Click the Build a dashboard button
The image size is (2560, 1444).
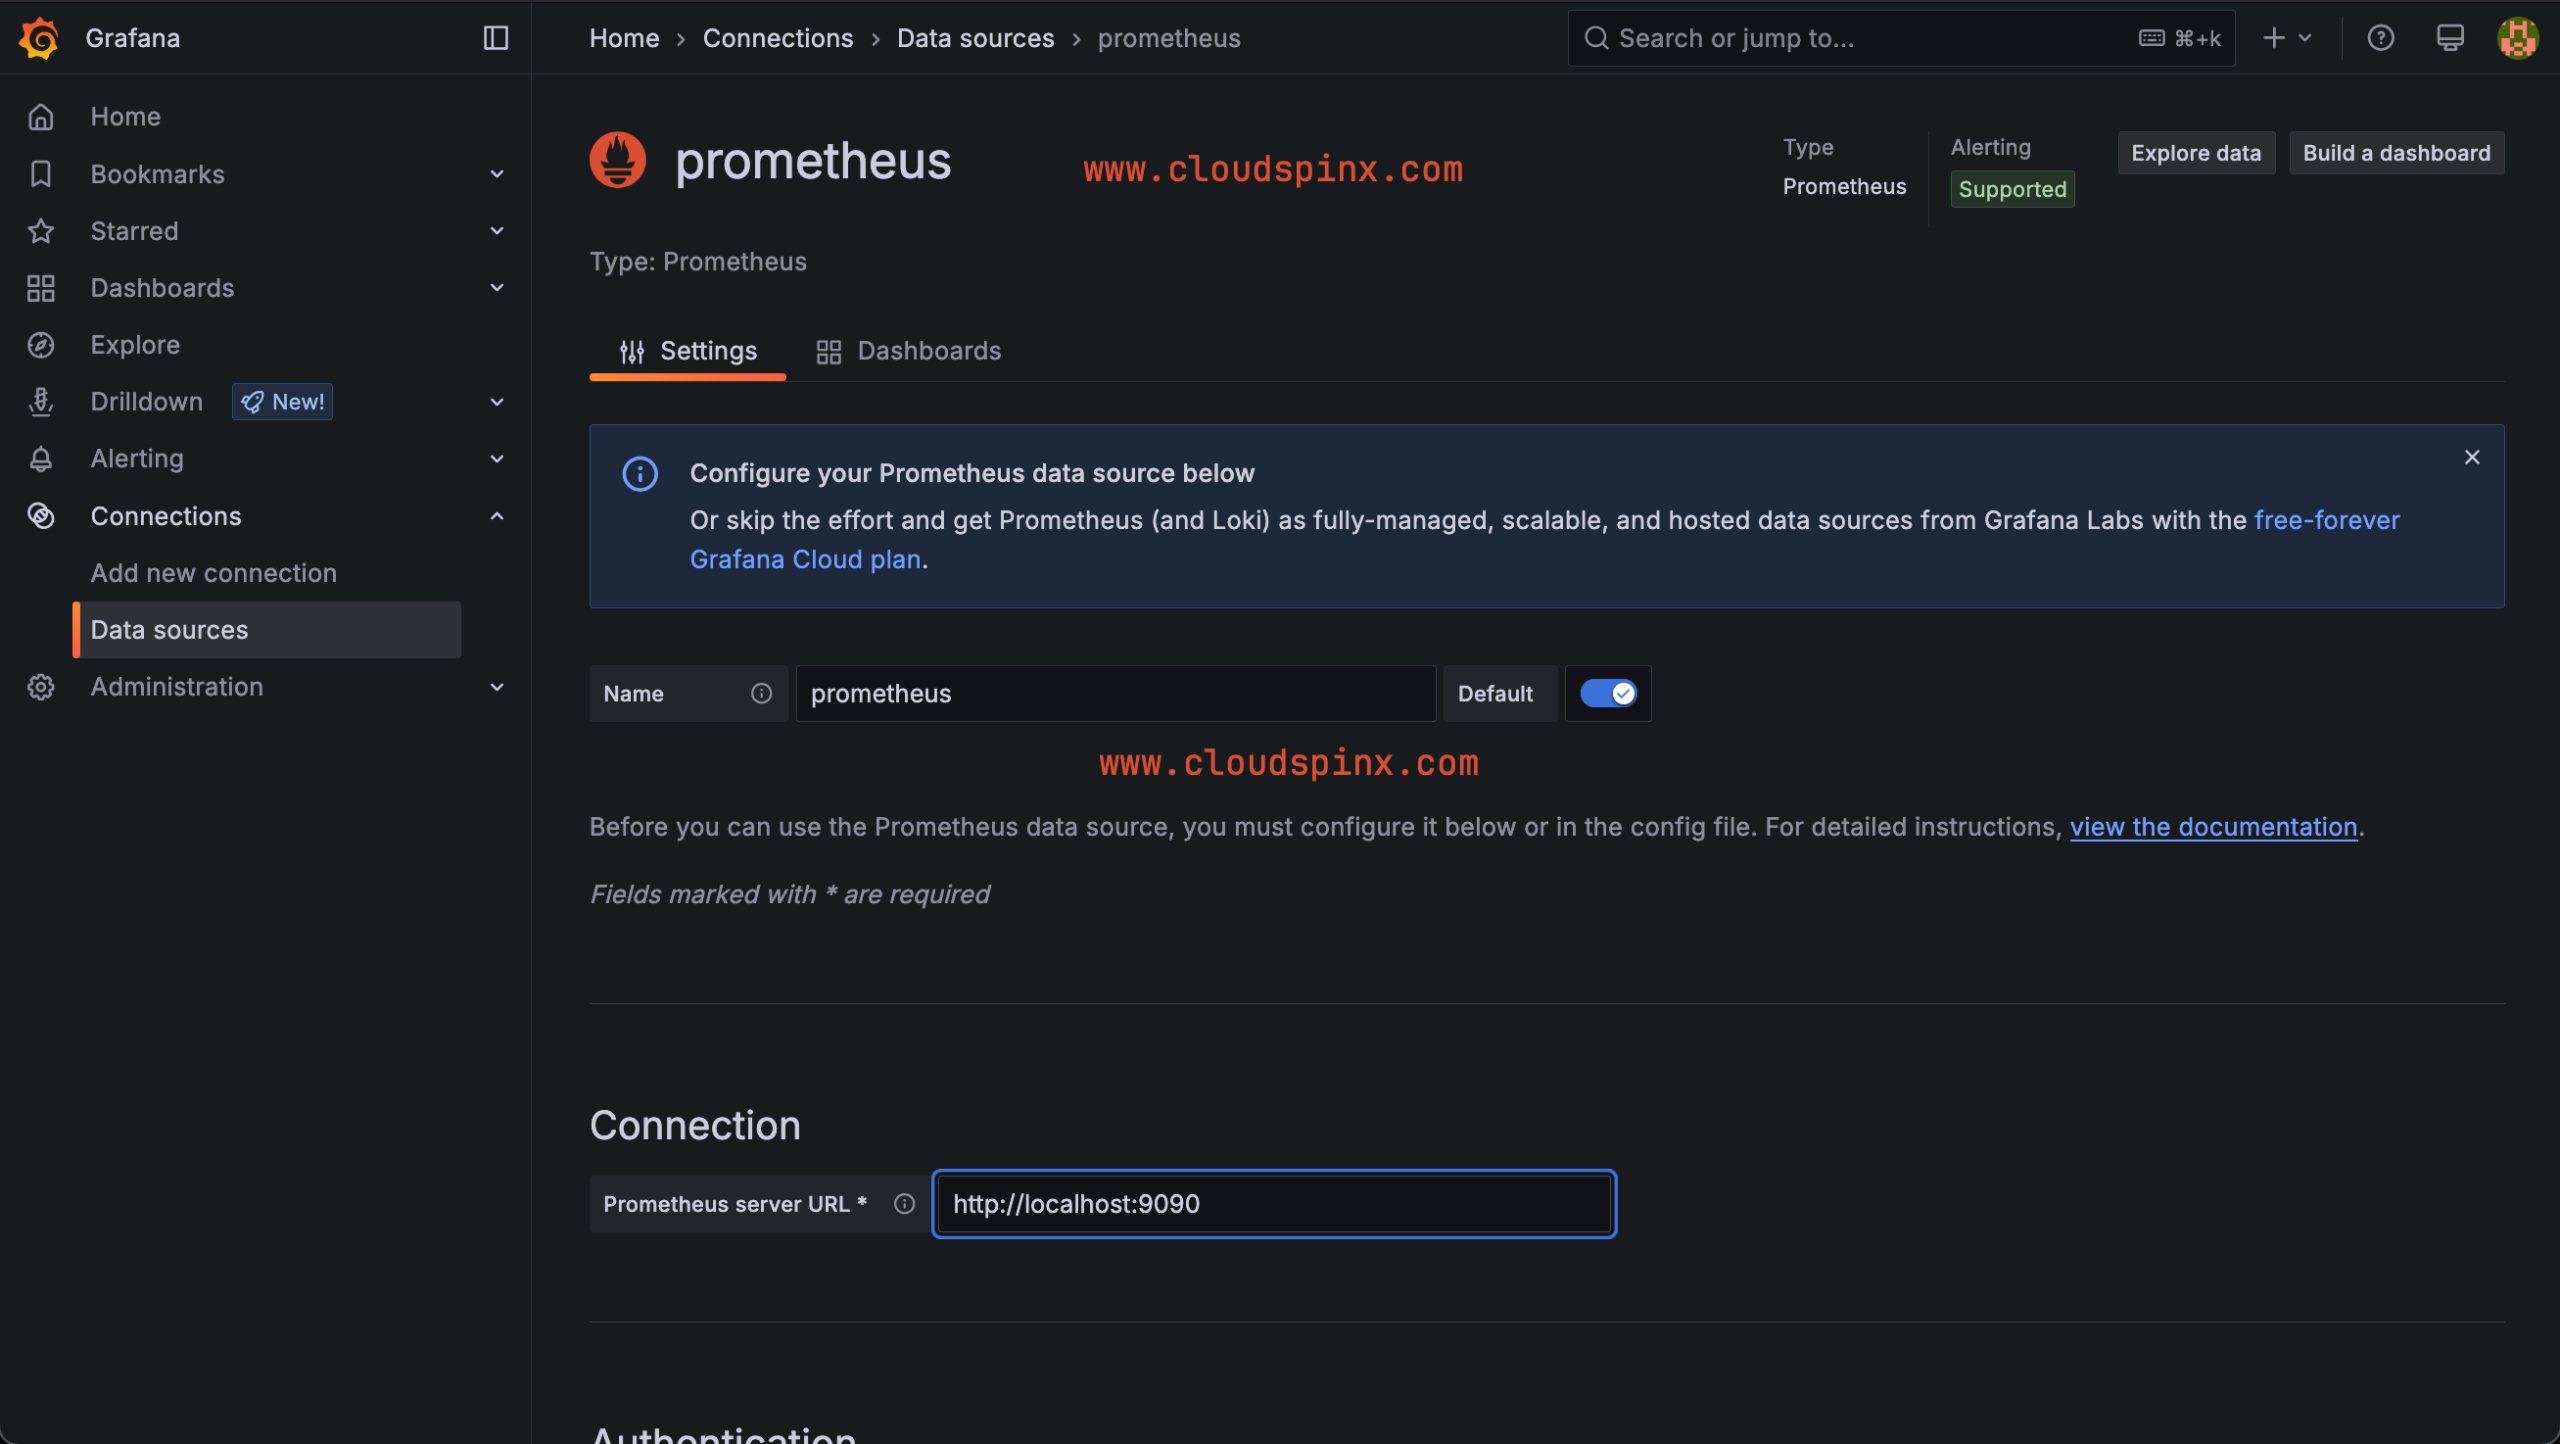[x=2396, y=152]
